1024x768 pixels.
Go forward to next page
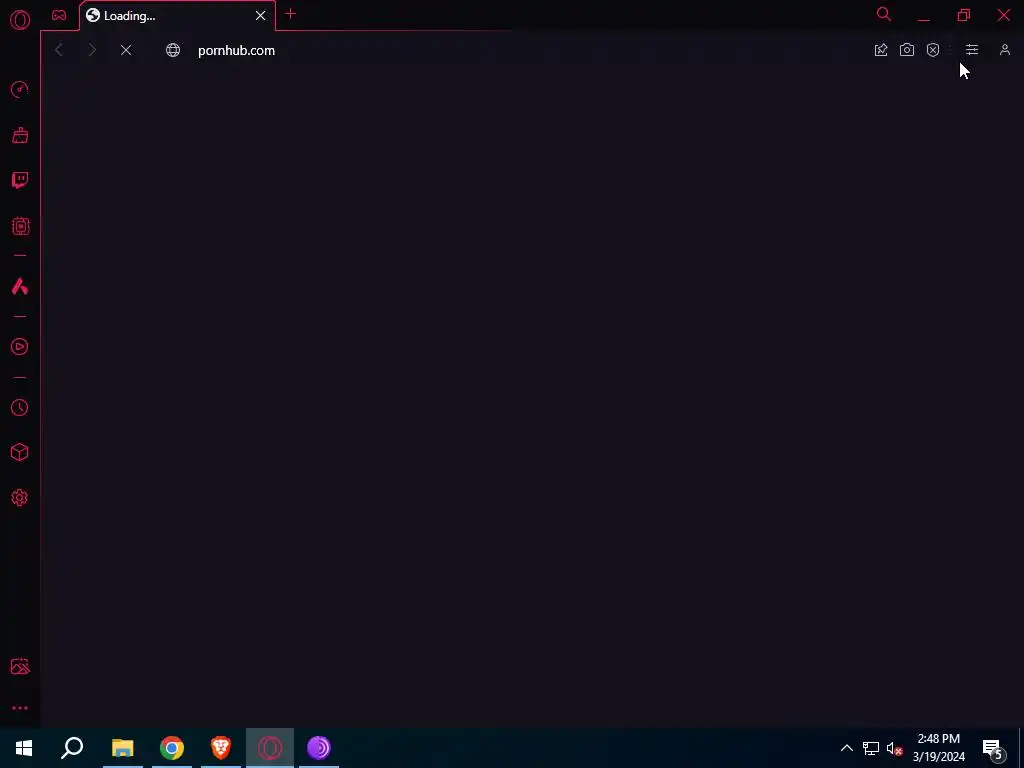(x=92, y=50)
